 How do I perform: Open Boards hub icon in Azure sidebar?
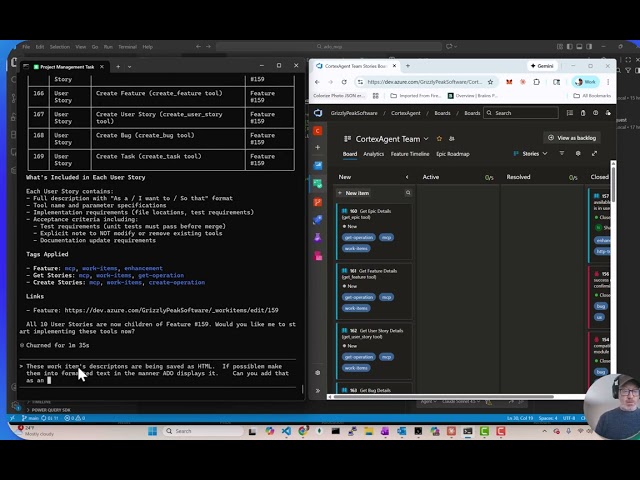(318, 184)
